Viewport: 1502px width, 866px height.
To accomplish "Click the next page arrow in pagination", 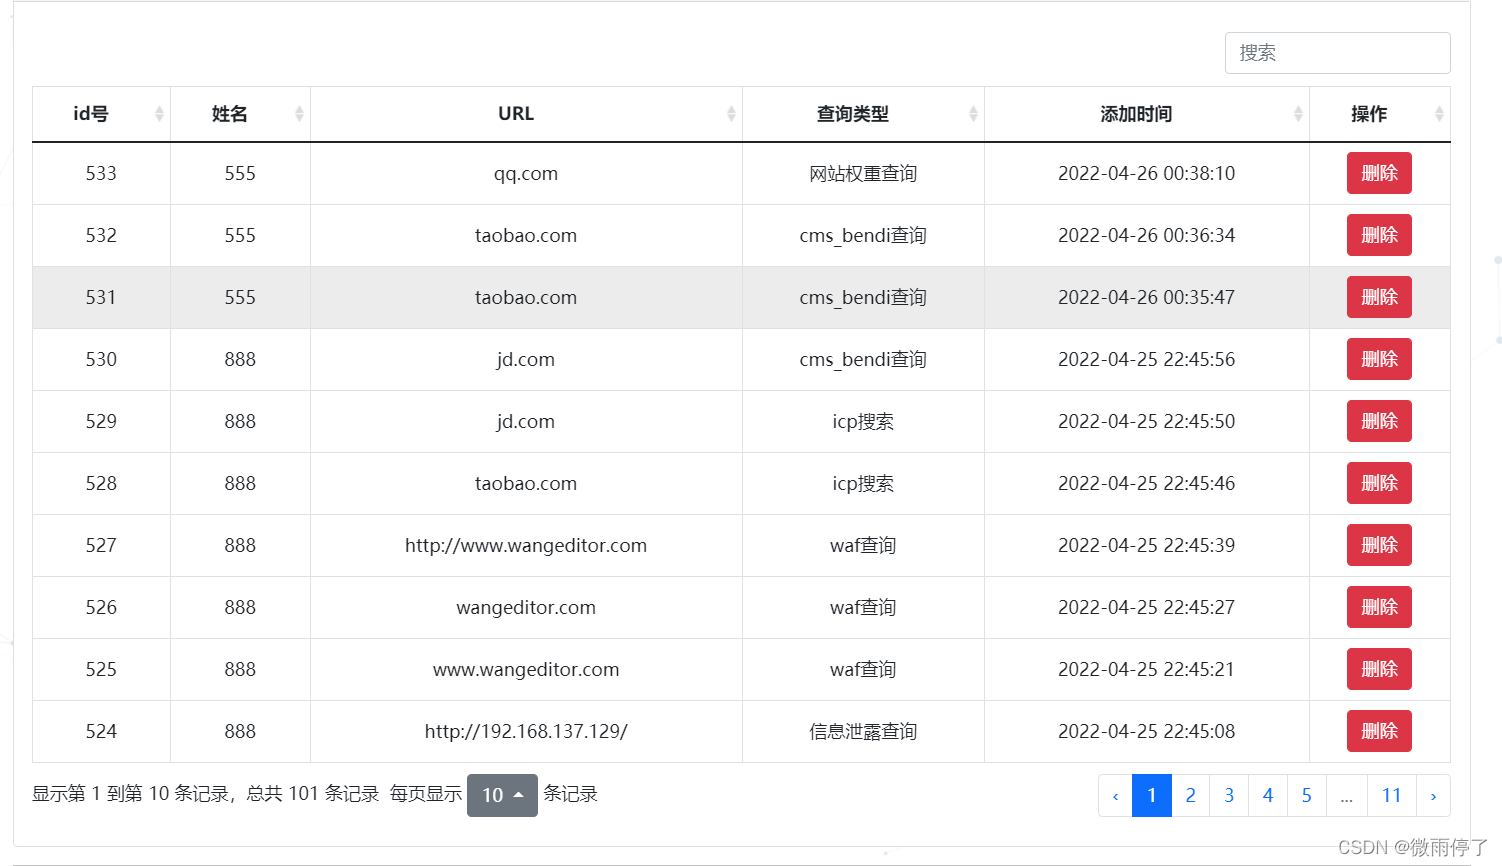I will point(1433,795).
